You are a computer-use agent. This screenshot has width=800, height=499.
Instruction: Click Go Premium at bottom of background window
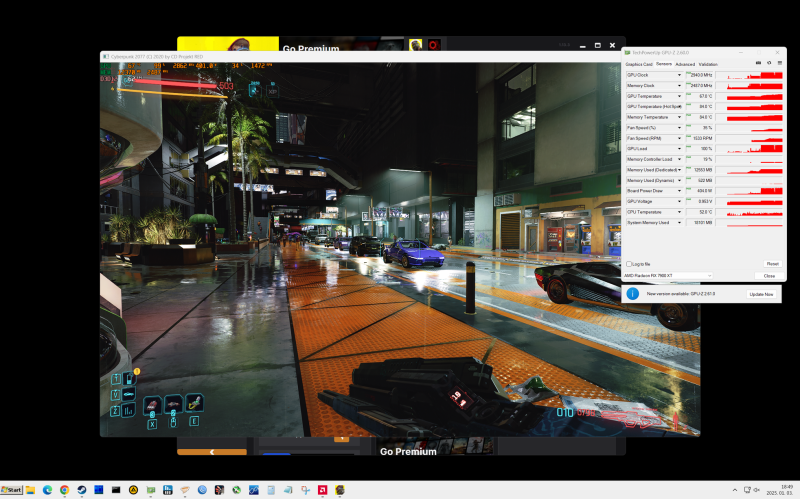408,452
